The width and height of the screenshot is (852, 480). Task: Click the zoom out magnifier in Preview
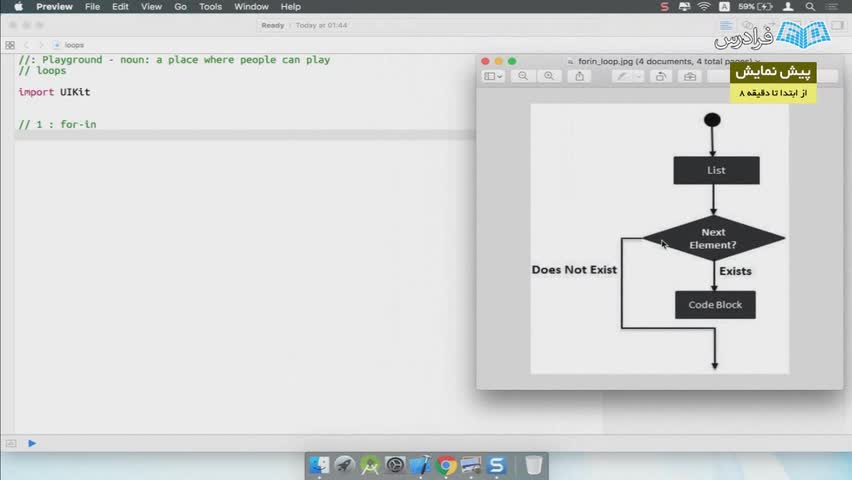pyautogui.click(x=523, y=77)
